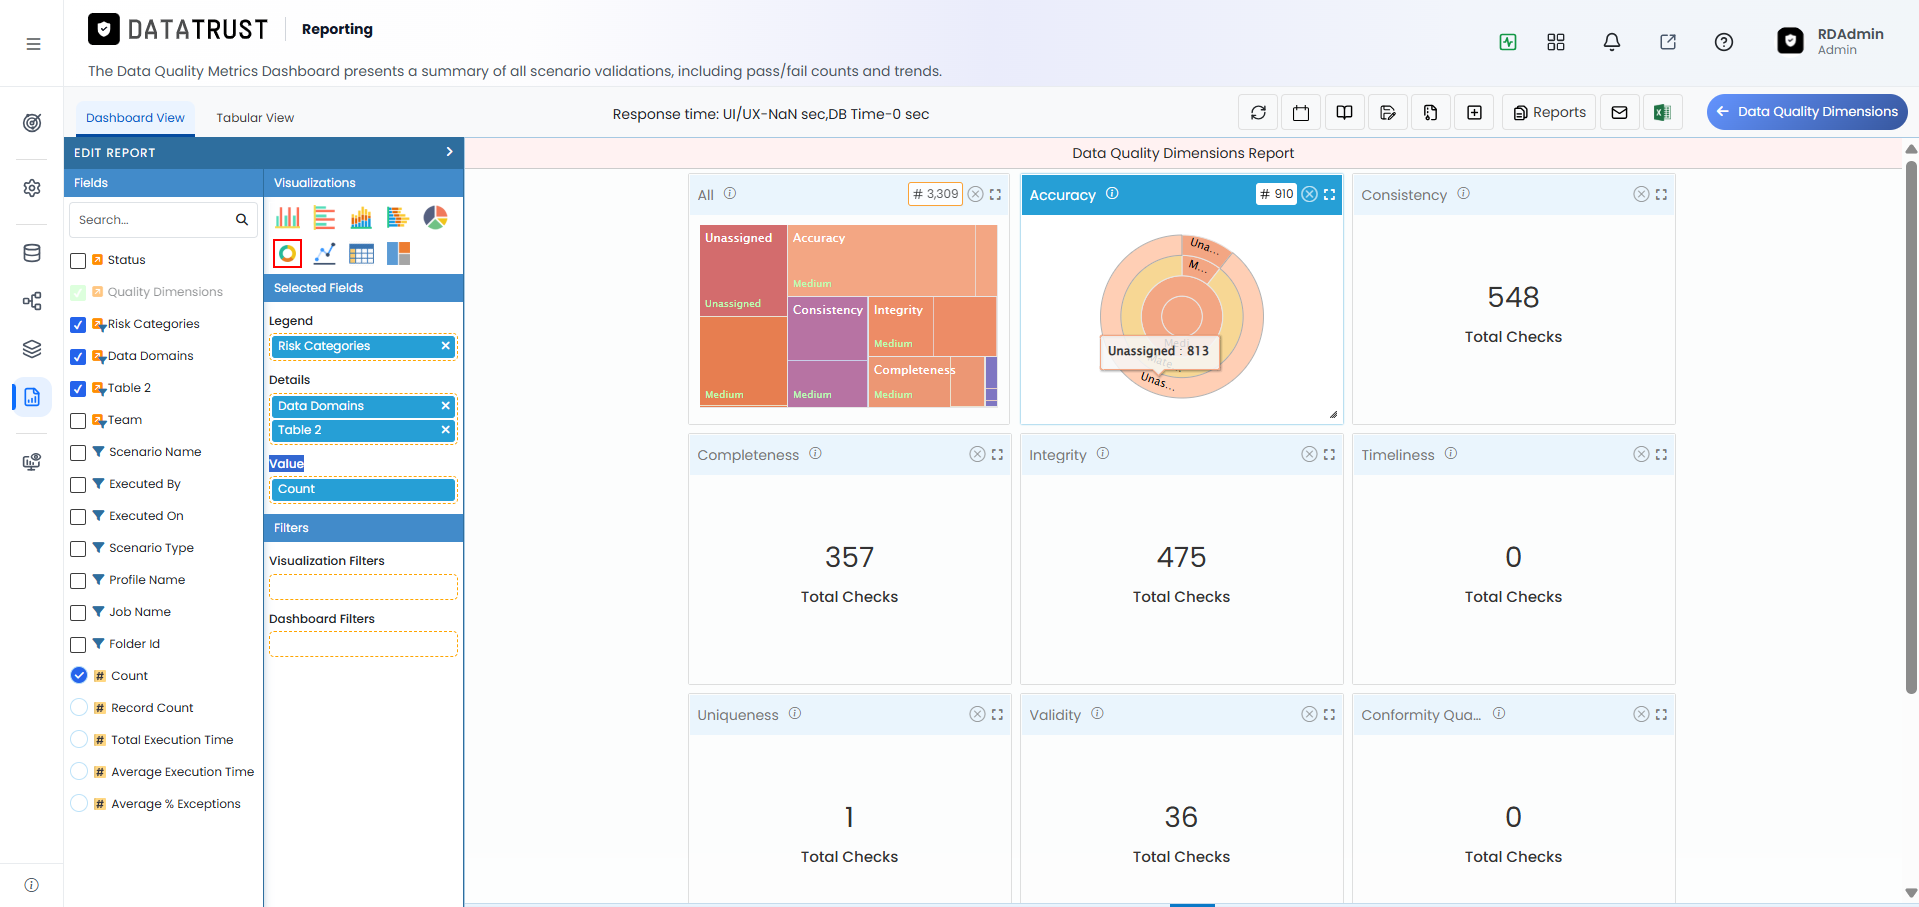The height and width of the screenshot is (907, 1919).
Task: Open the hamburger menu
Action: (x=33, y=44)
